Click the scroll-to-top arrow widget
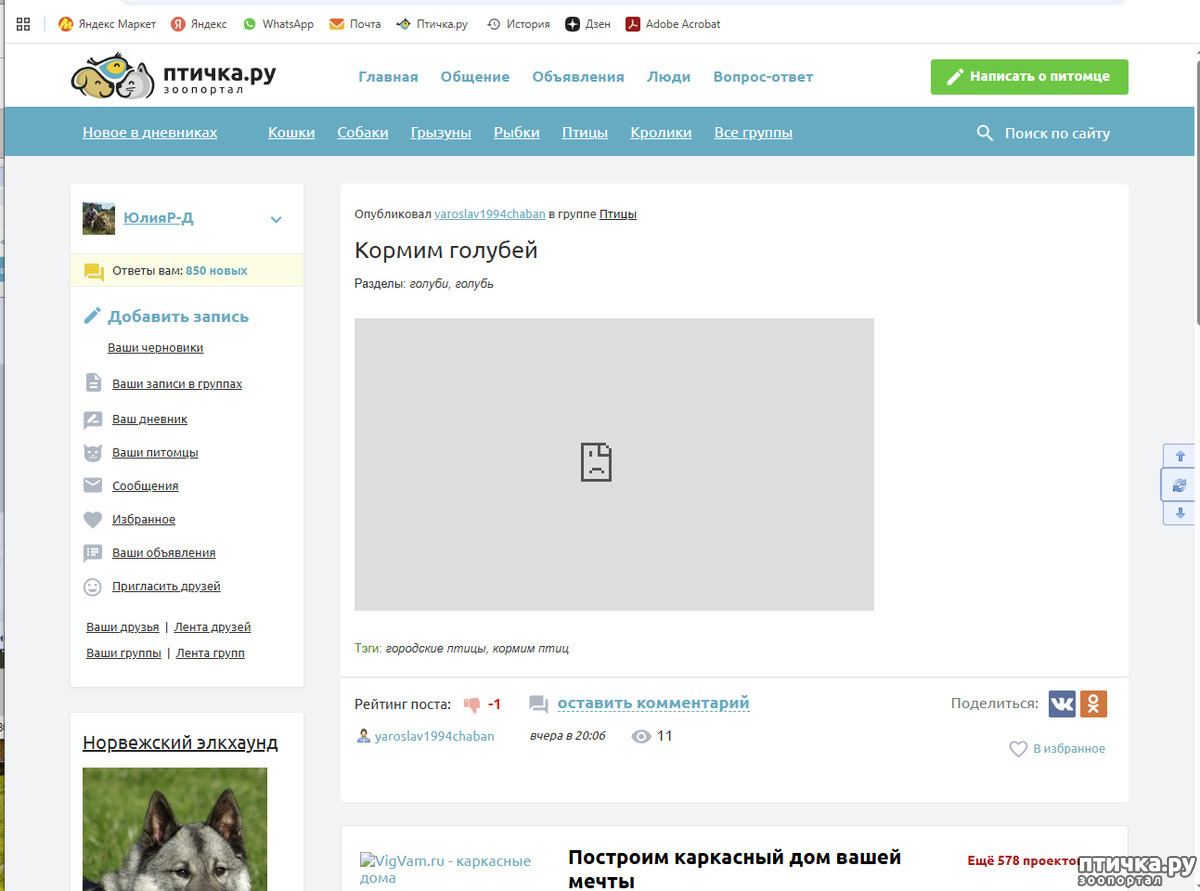Screen dimensions: 1200x891 click(1180, 456)
